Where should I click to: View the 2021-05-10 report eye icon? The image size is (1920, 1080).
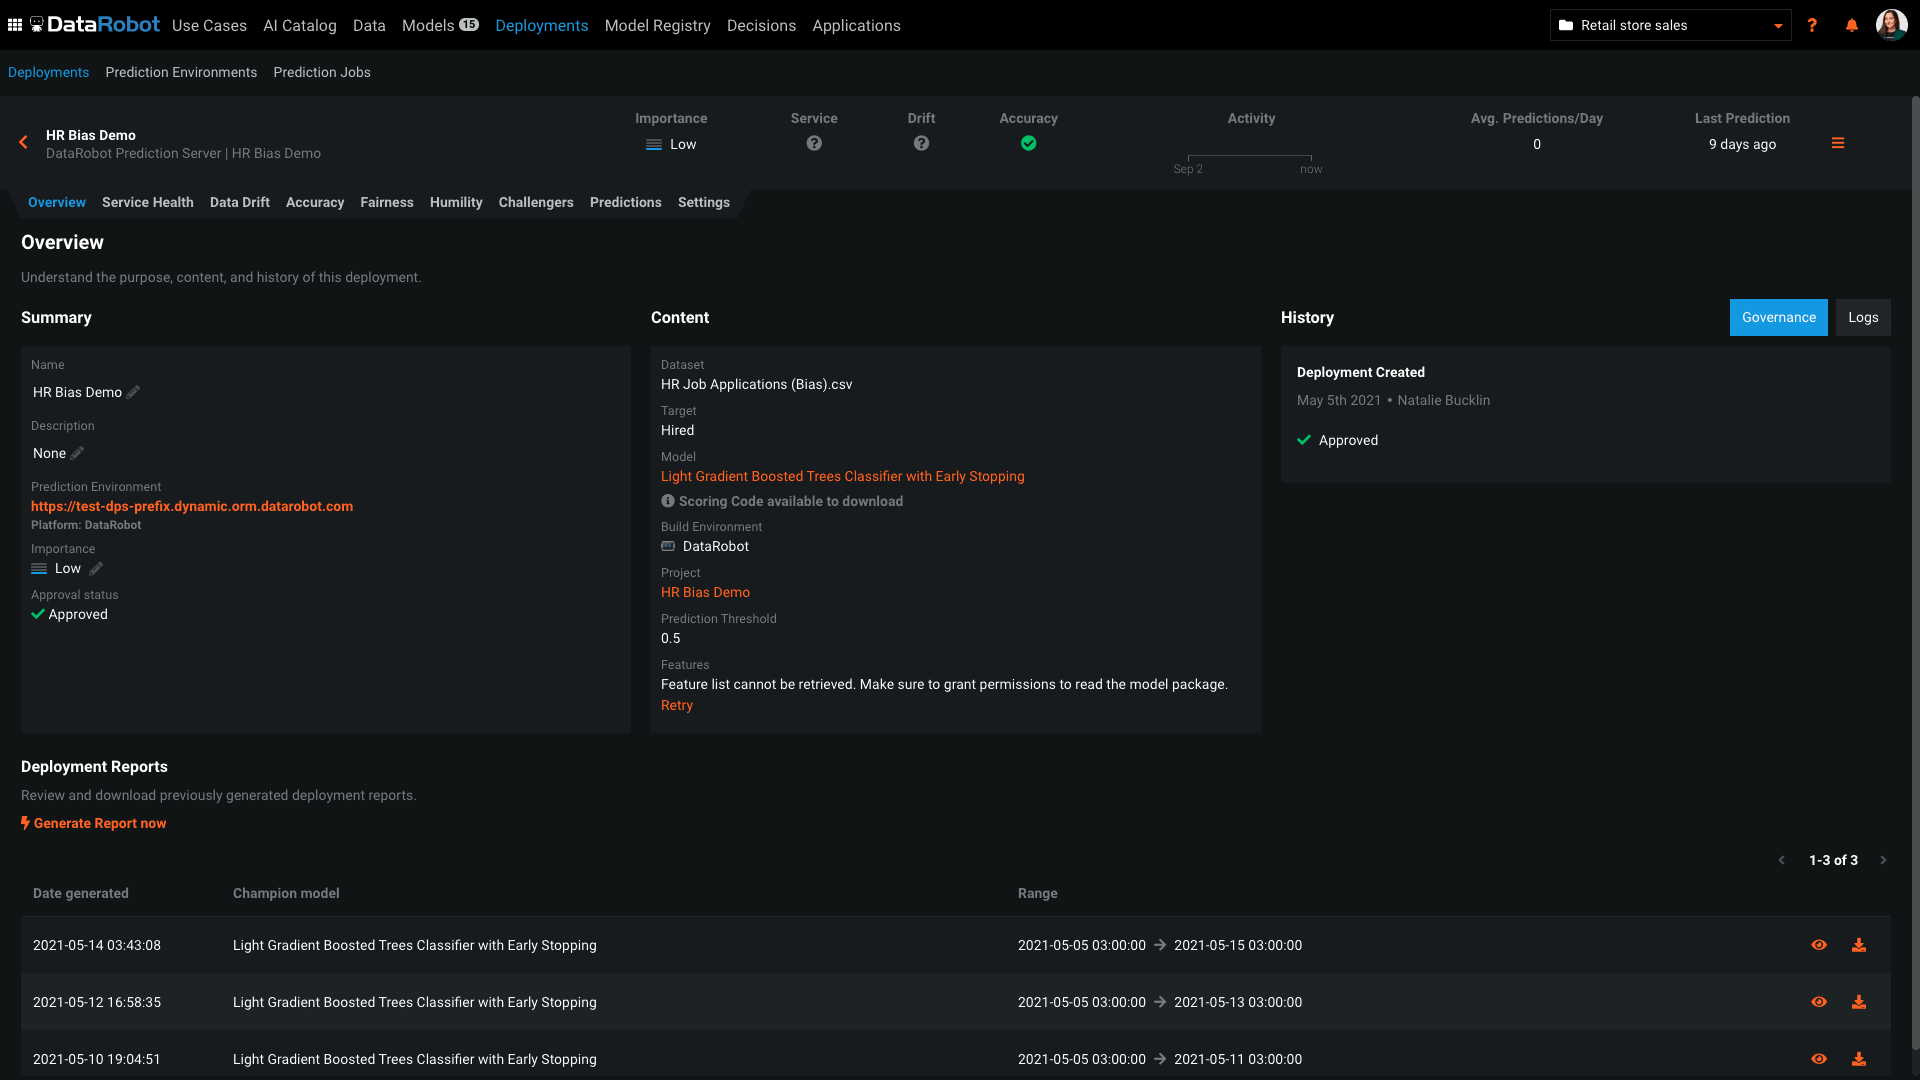[1819, 1059]
